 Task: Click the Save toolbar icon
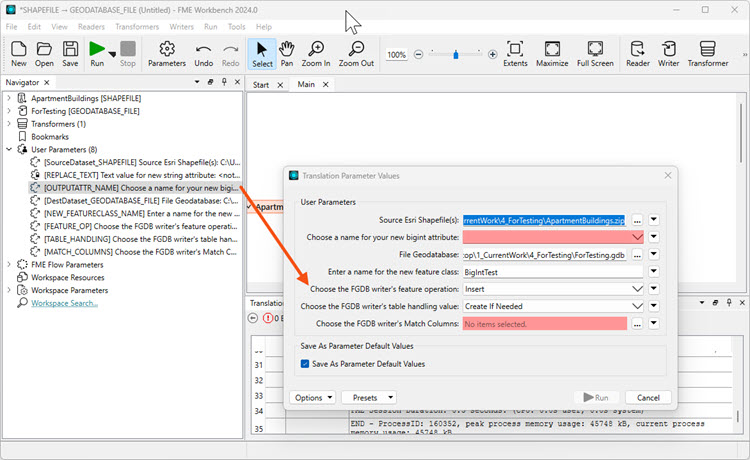[70, 54]
